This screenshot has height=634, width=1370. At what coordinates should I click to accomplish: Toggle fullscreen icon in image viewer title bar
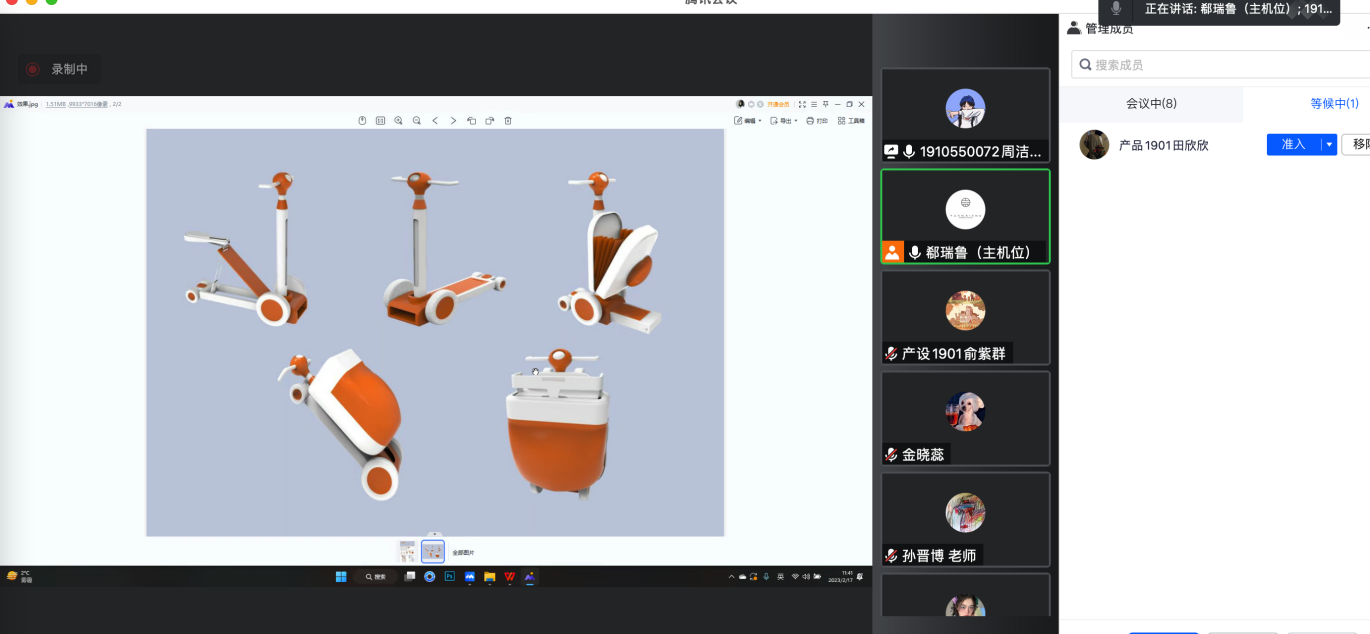click(x=801, y=104)
